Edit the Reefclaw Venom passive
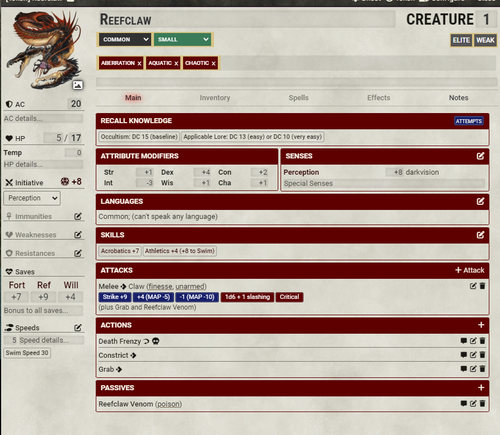Screen dimensions: 500x435 [x=473, y=403]
